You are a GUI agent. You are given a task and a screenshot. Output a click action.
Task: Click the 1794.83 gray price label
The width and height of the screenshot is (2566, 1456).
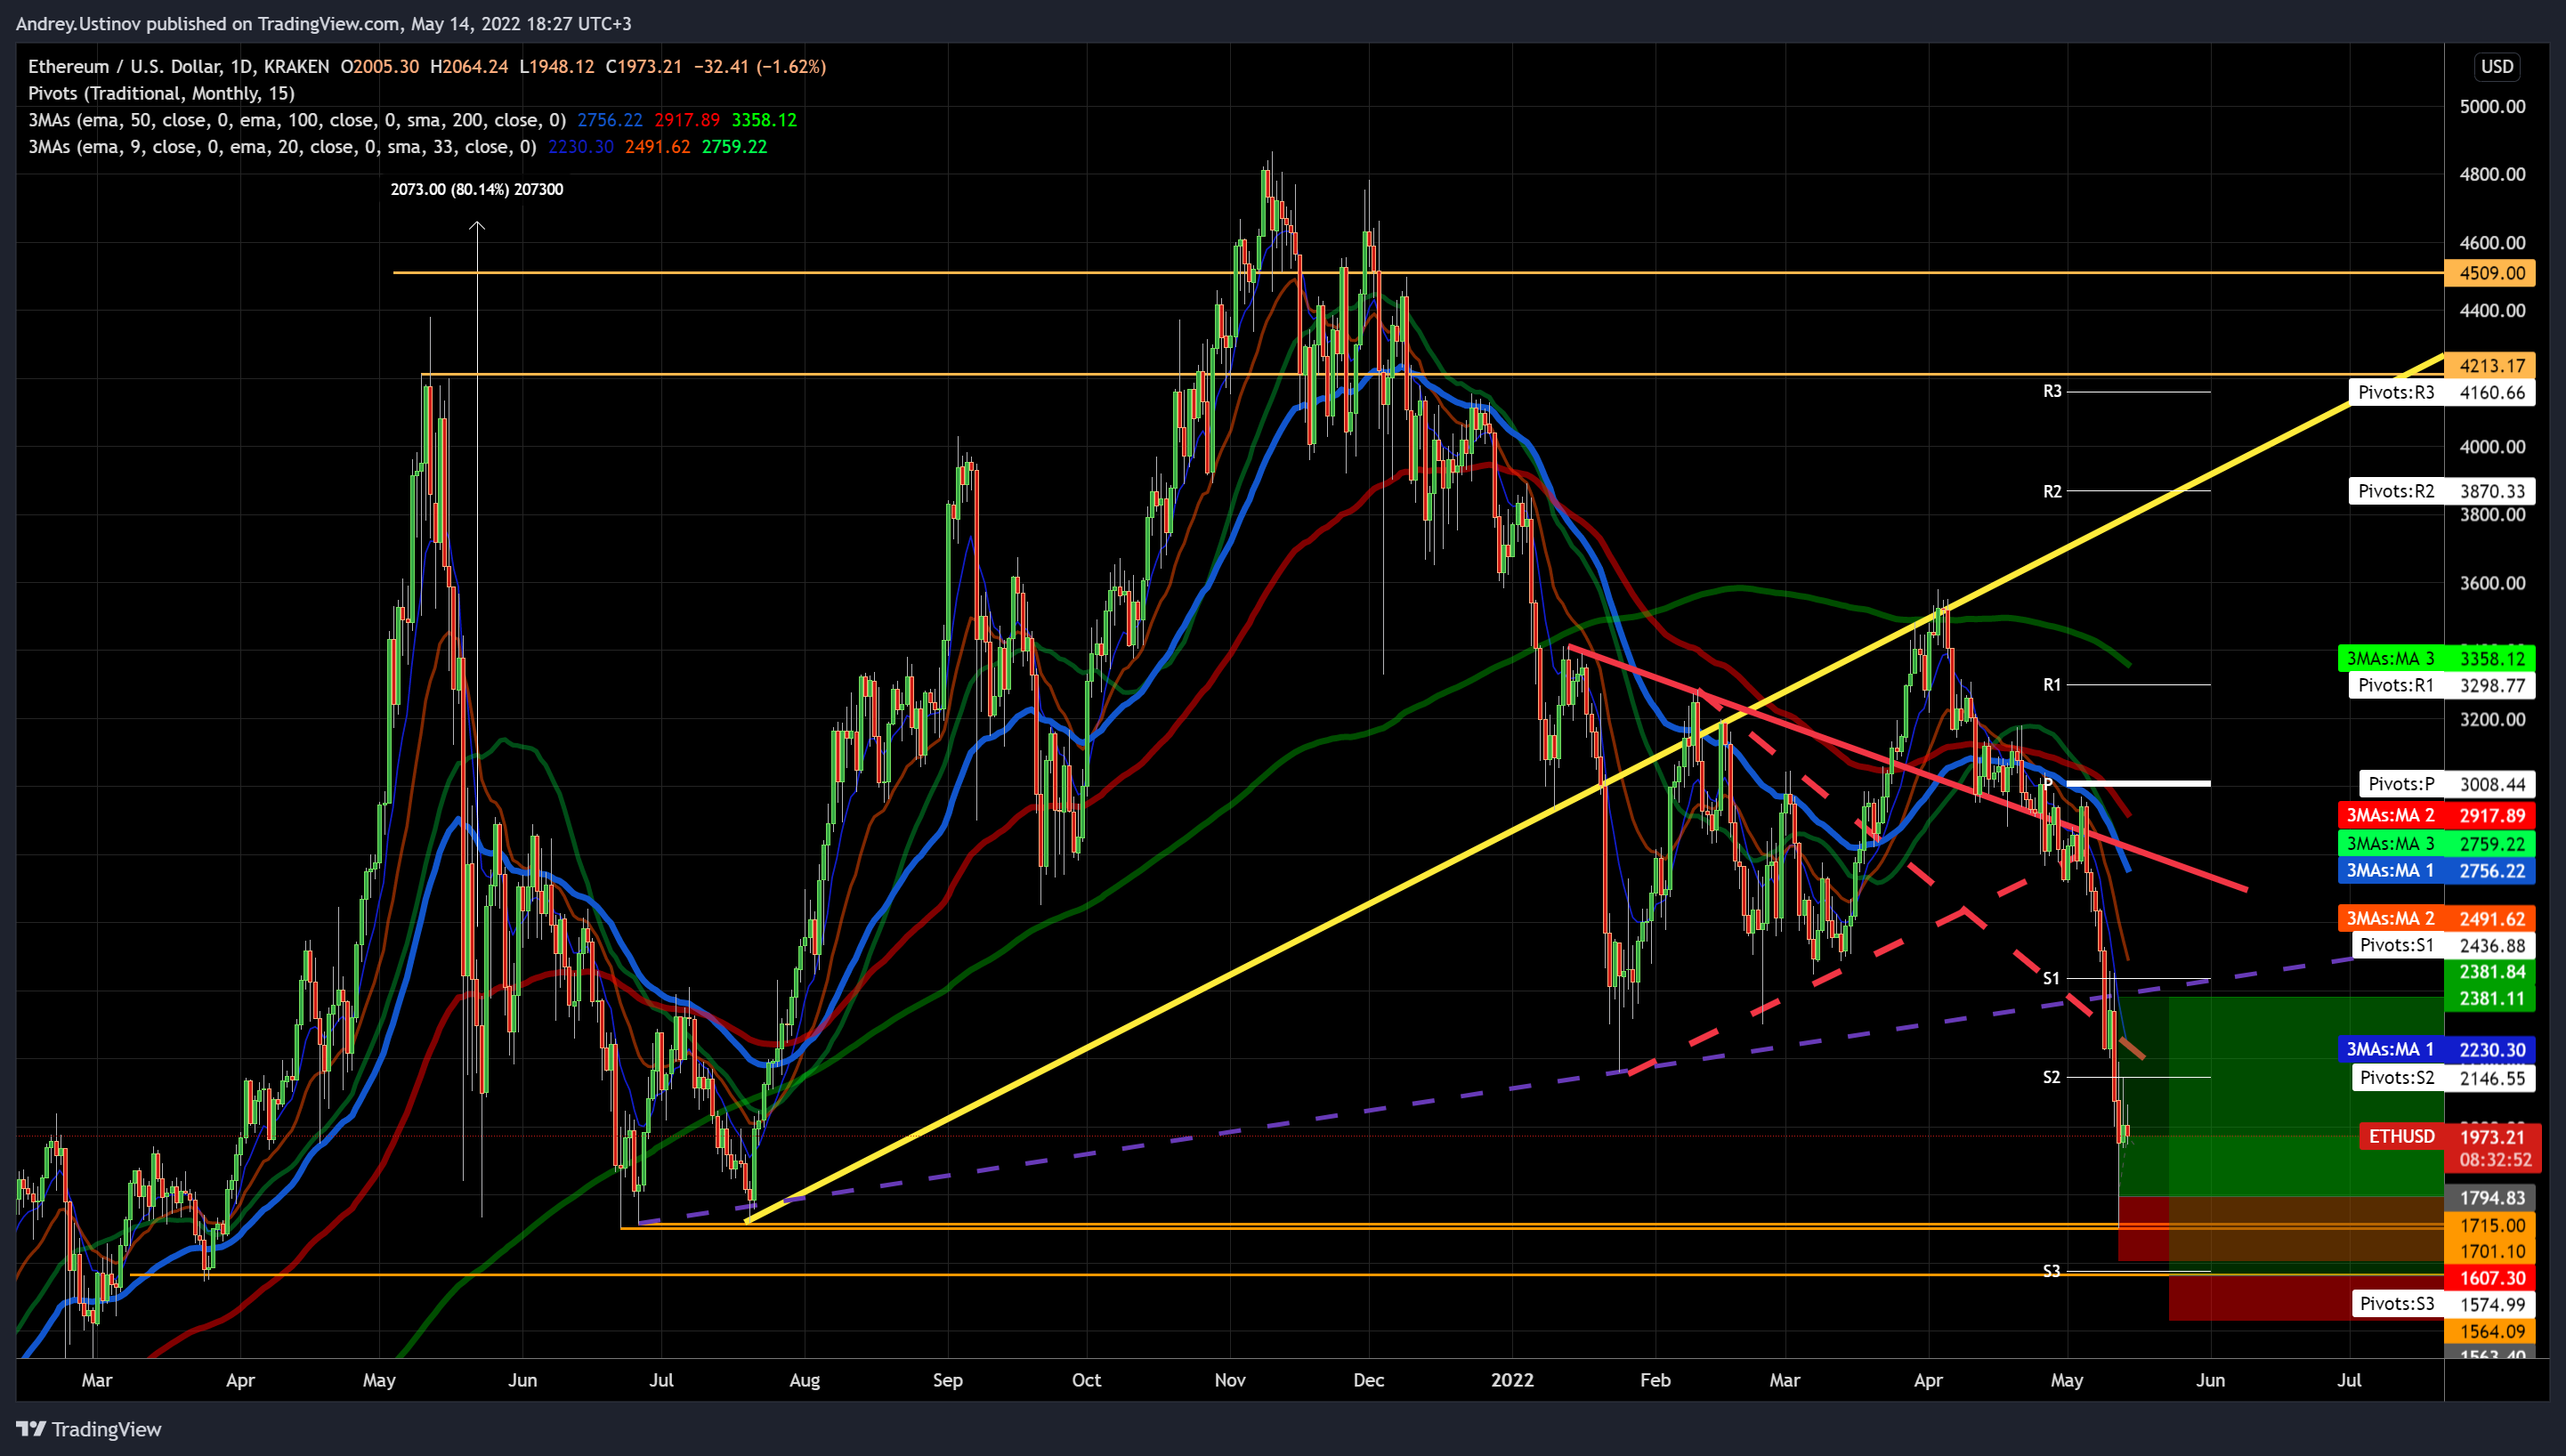click(2490, 1198)
